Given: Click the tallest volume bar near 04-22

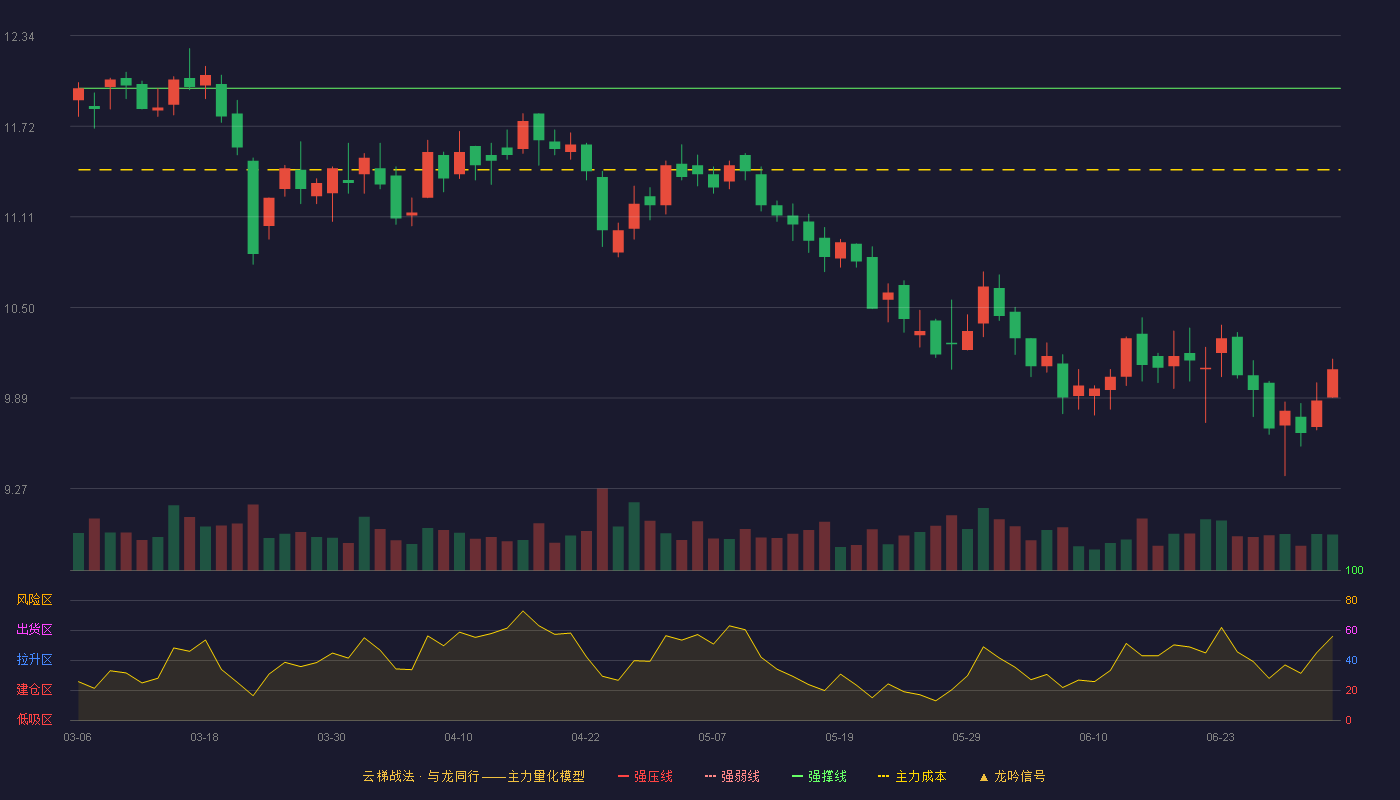Looking at the screenshot, I should (x=602, y=529).
